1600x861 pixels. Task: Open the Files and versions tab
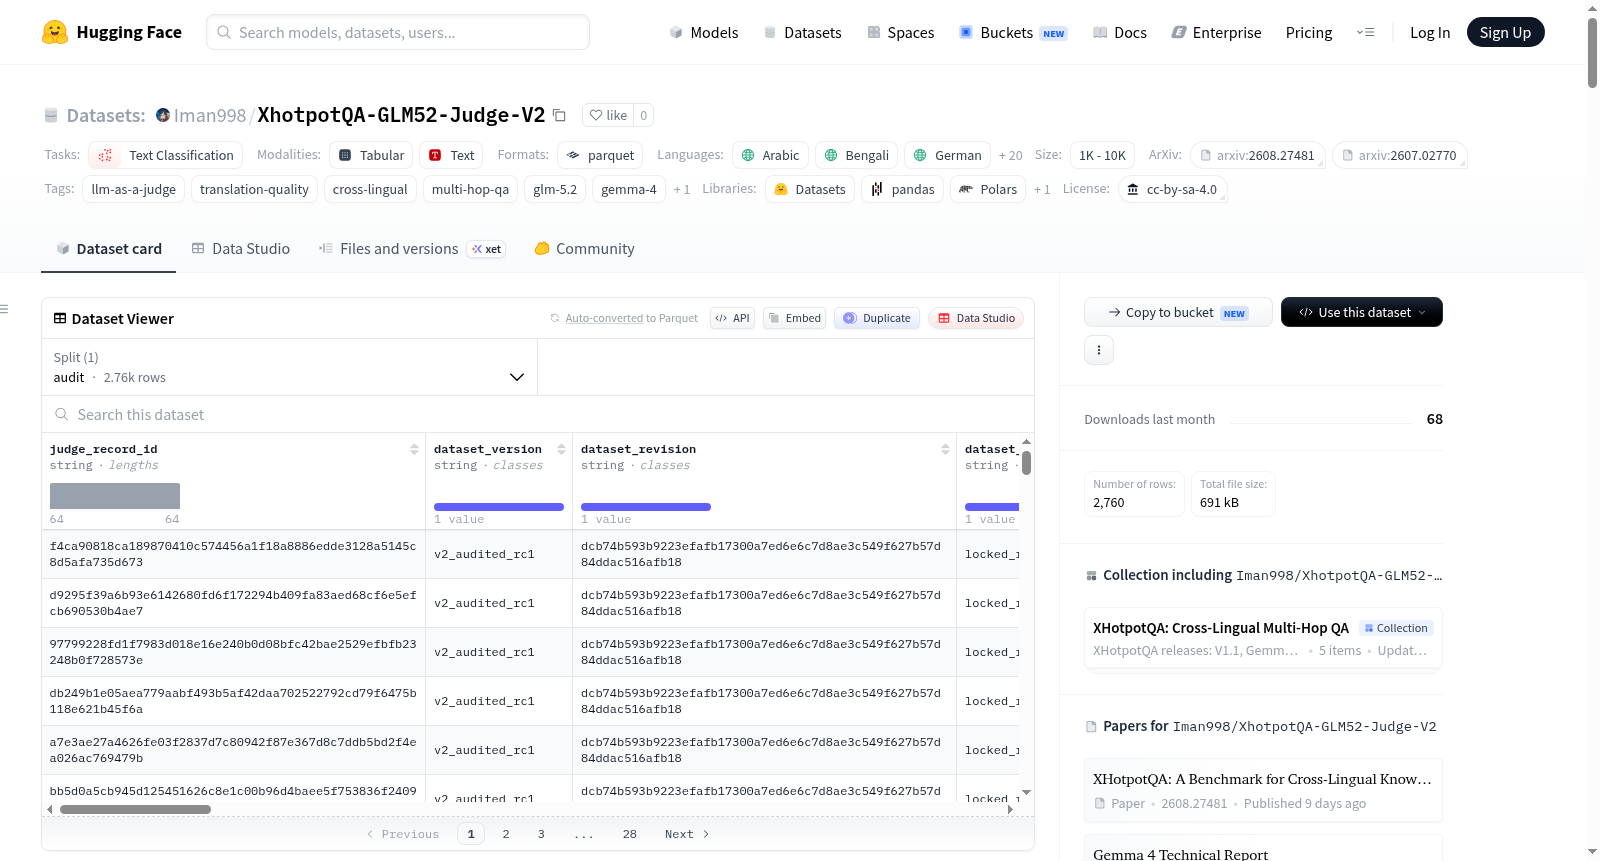412,249
